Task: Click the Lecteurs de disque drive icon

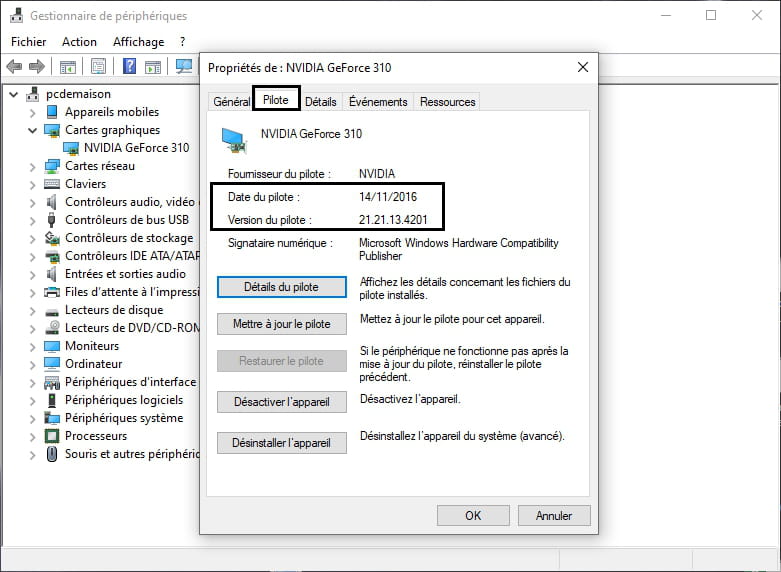Action: pos(52,311)
